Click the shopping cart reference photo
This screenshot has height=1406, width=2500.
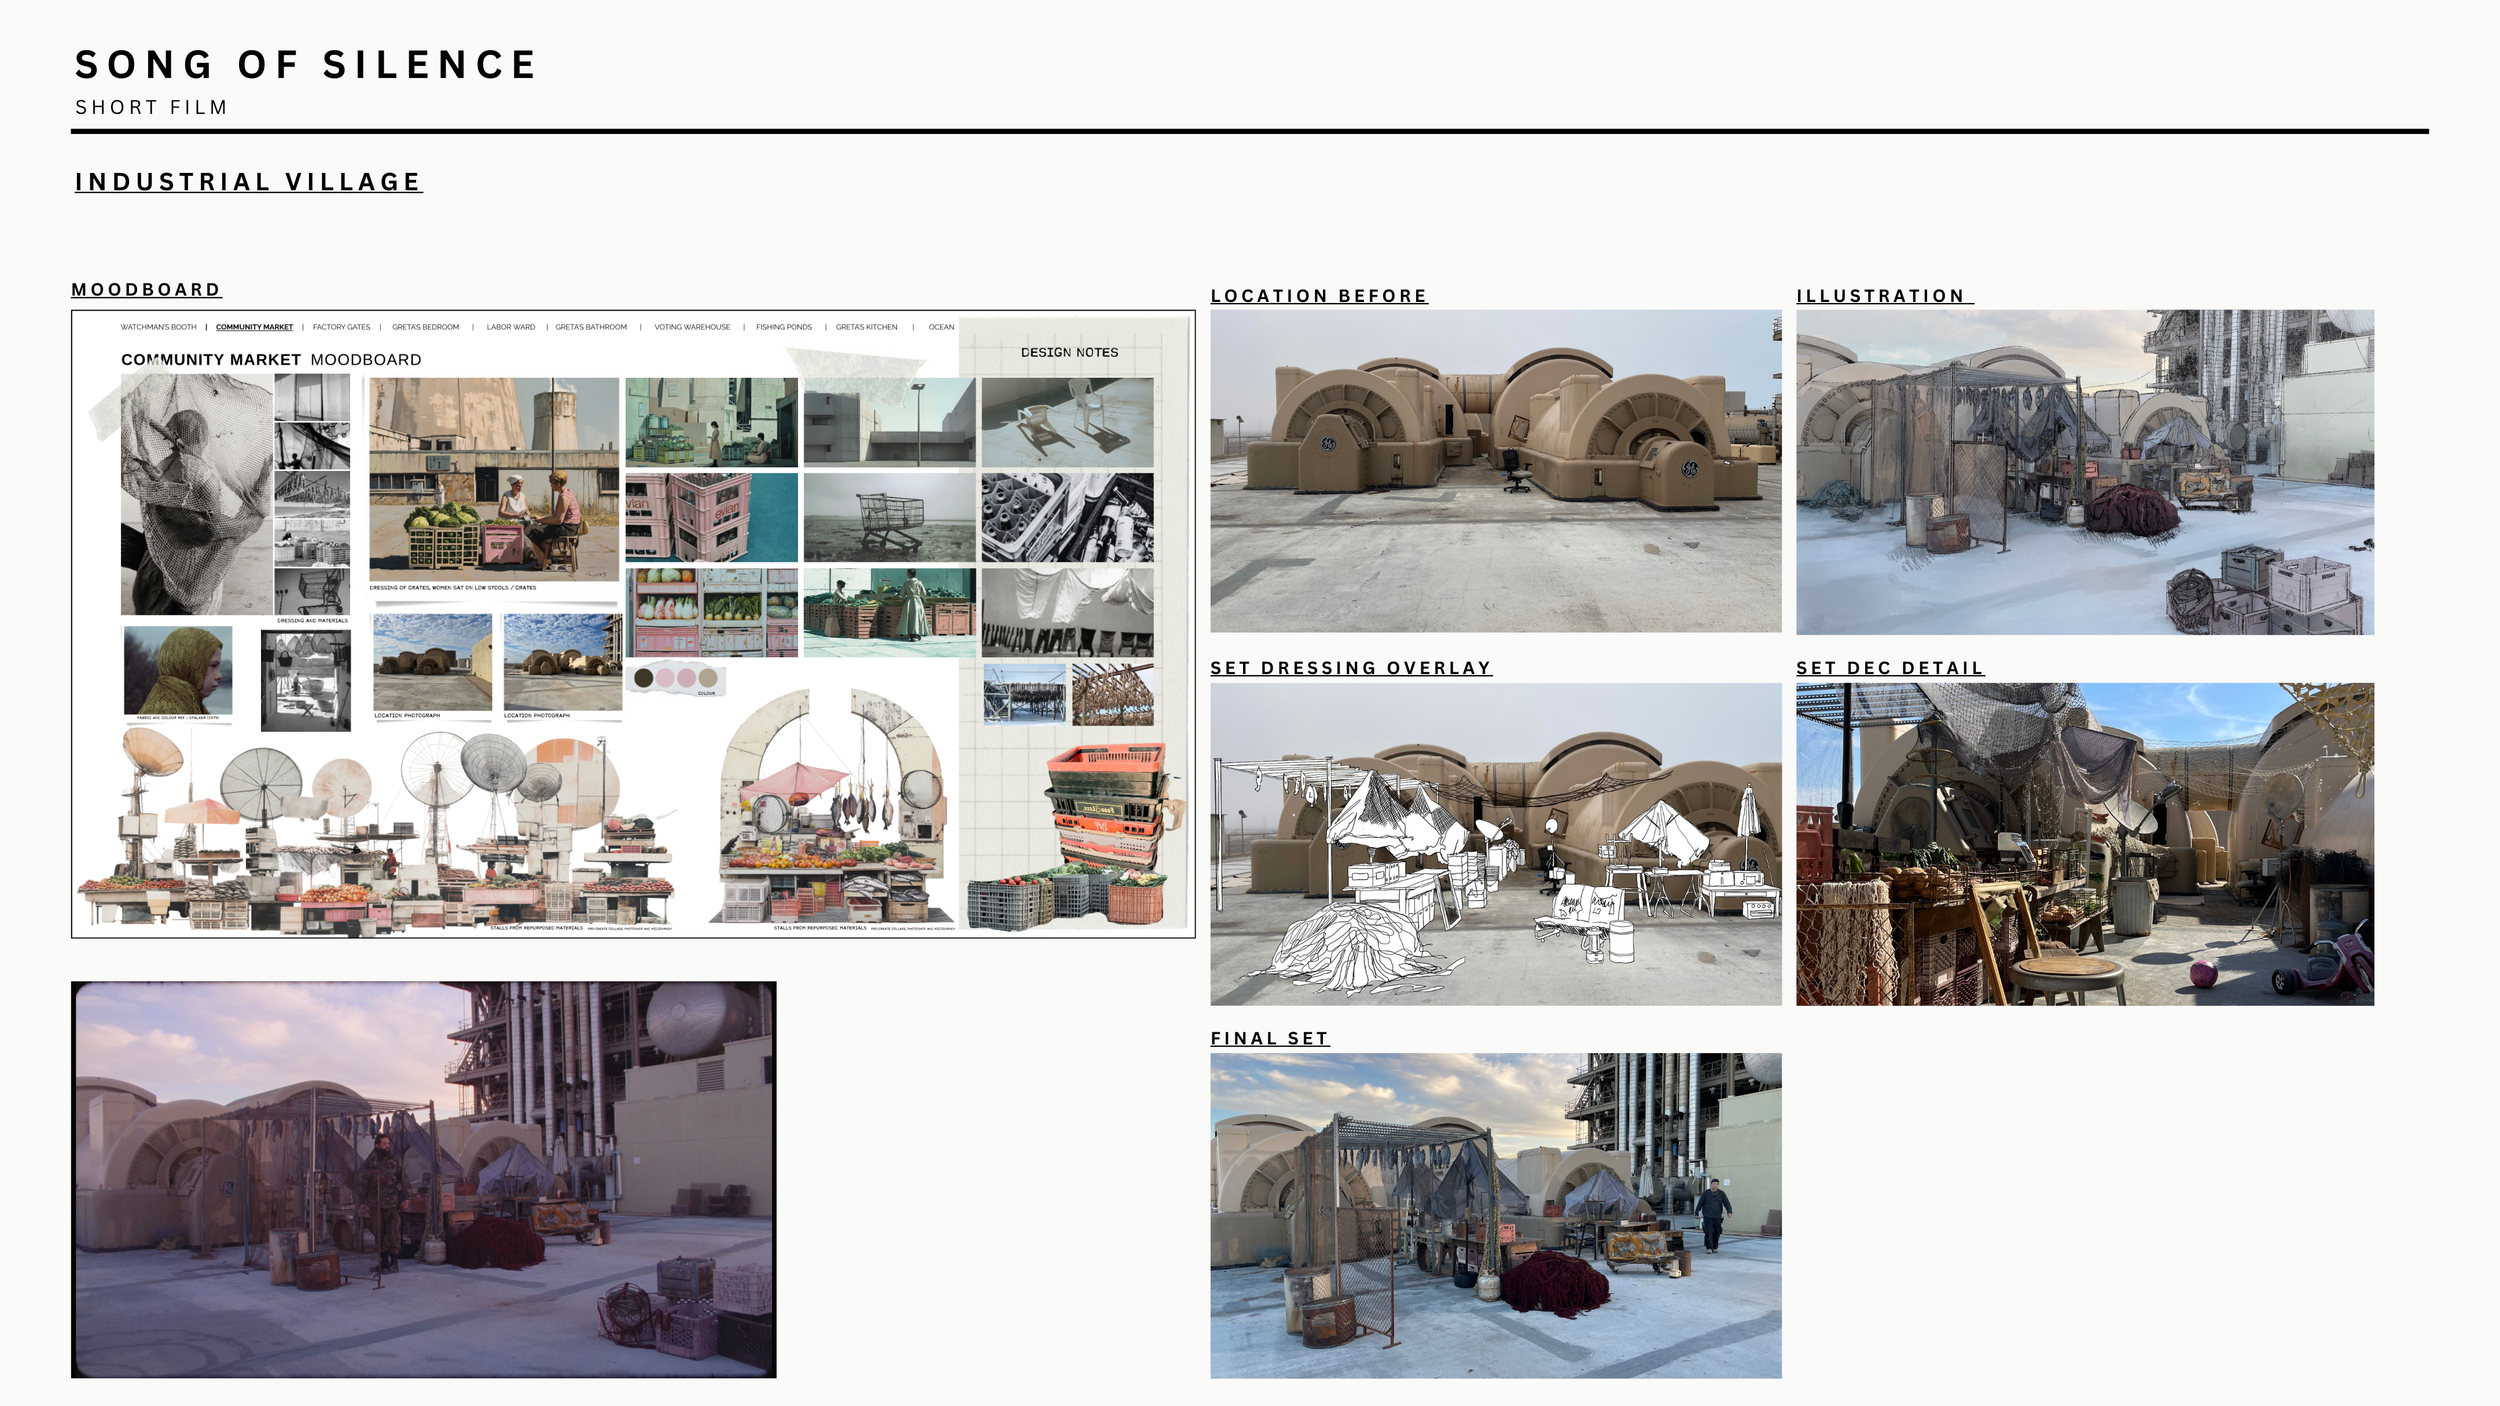point(888,517)
